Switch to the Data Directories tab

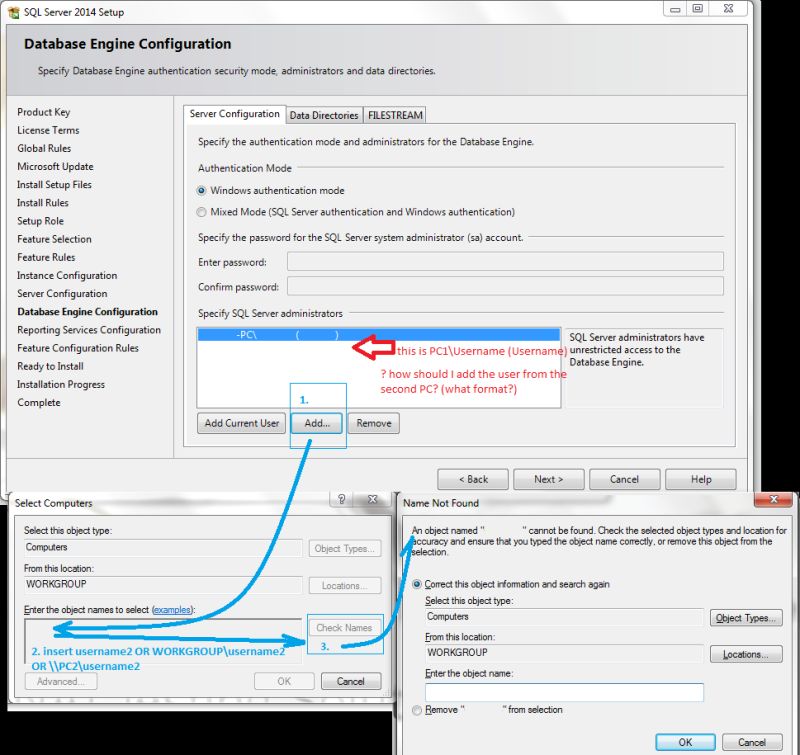tap(324, 115)
